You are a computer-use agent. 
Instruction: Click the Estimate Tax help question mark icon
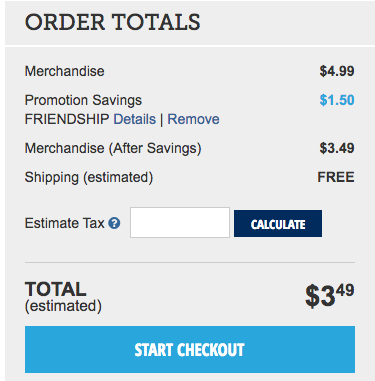pyautogui.click(x=114, y=223)
